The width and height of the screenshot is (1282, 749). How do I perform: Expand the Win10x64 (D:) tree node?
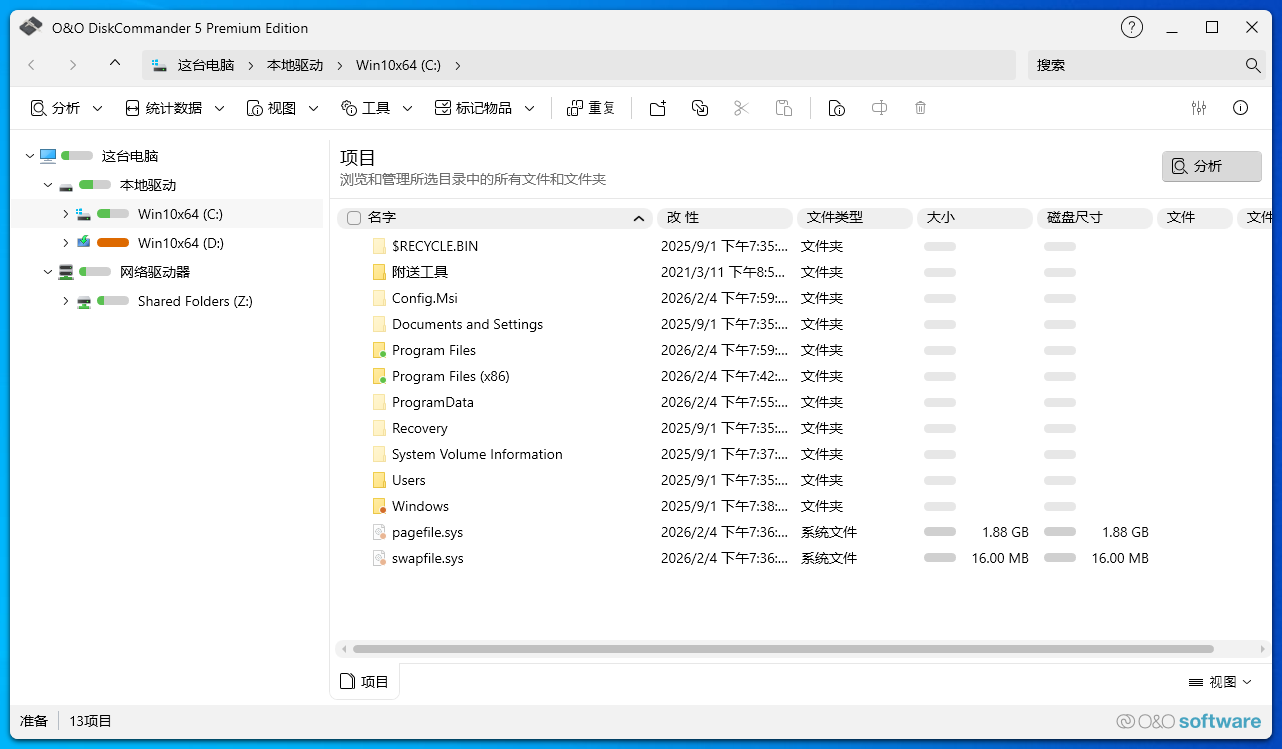pos(66,243)
